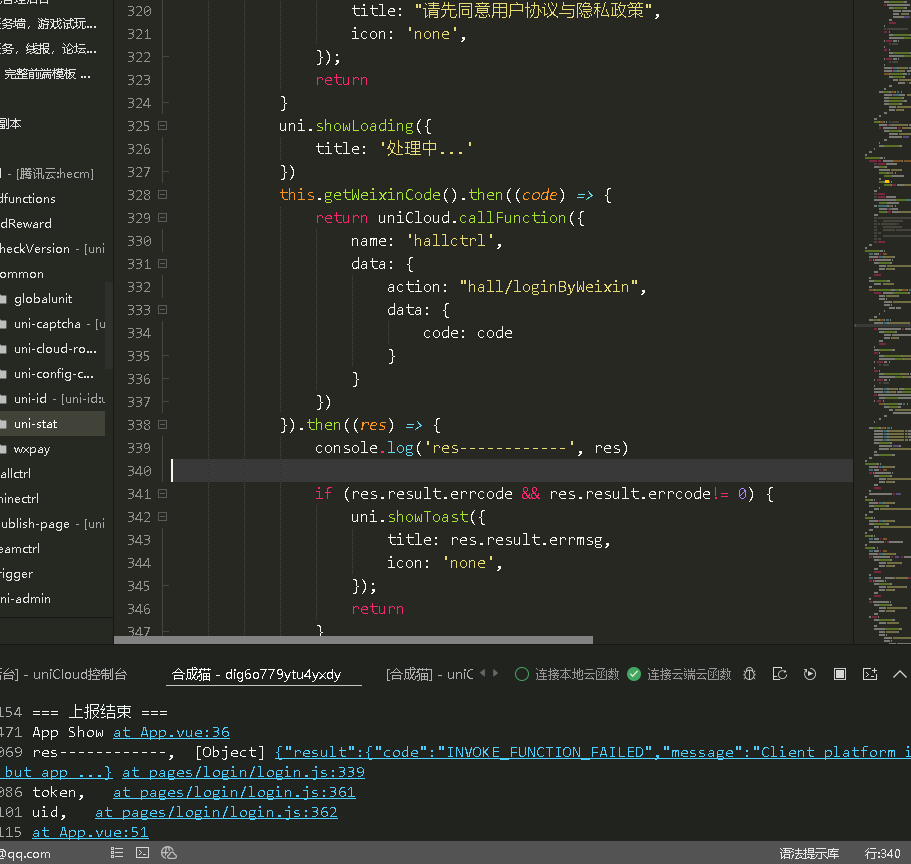This screenshot has height=864, width=911.
Task: Click the rightmost clear console icon
Action: click(x=870, y=674)
